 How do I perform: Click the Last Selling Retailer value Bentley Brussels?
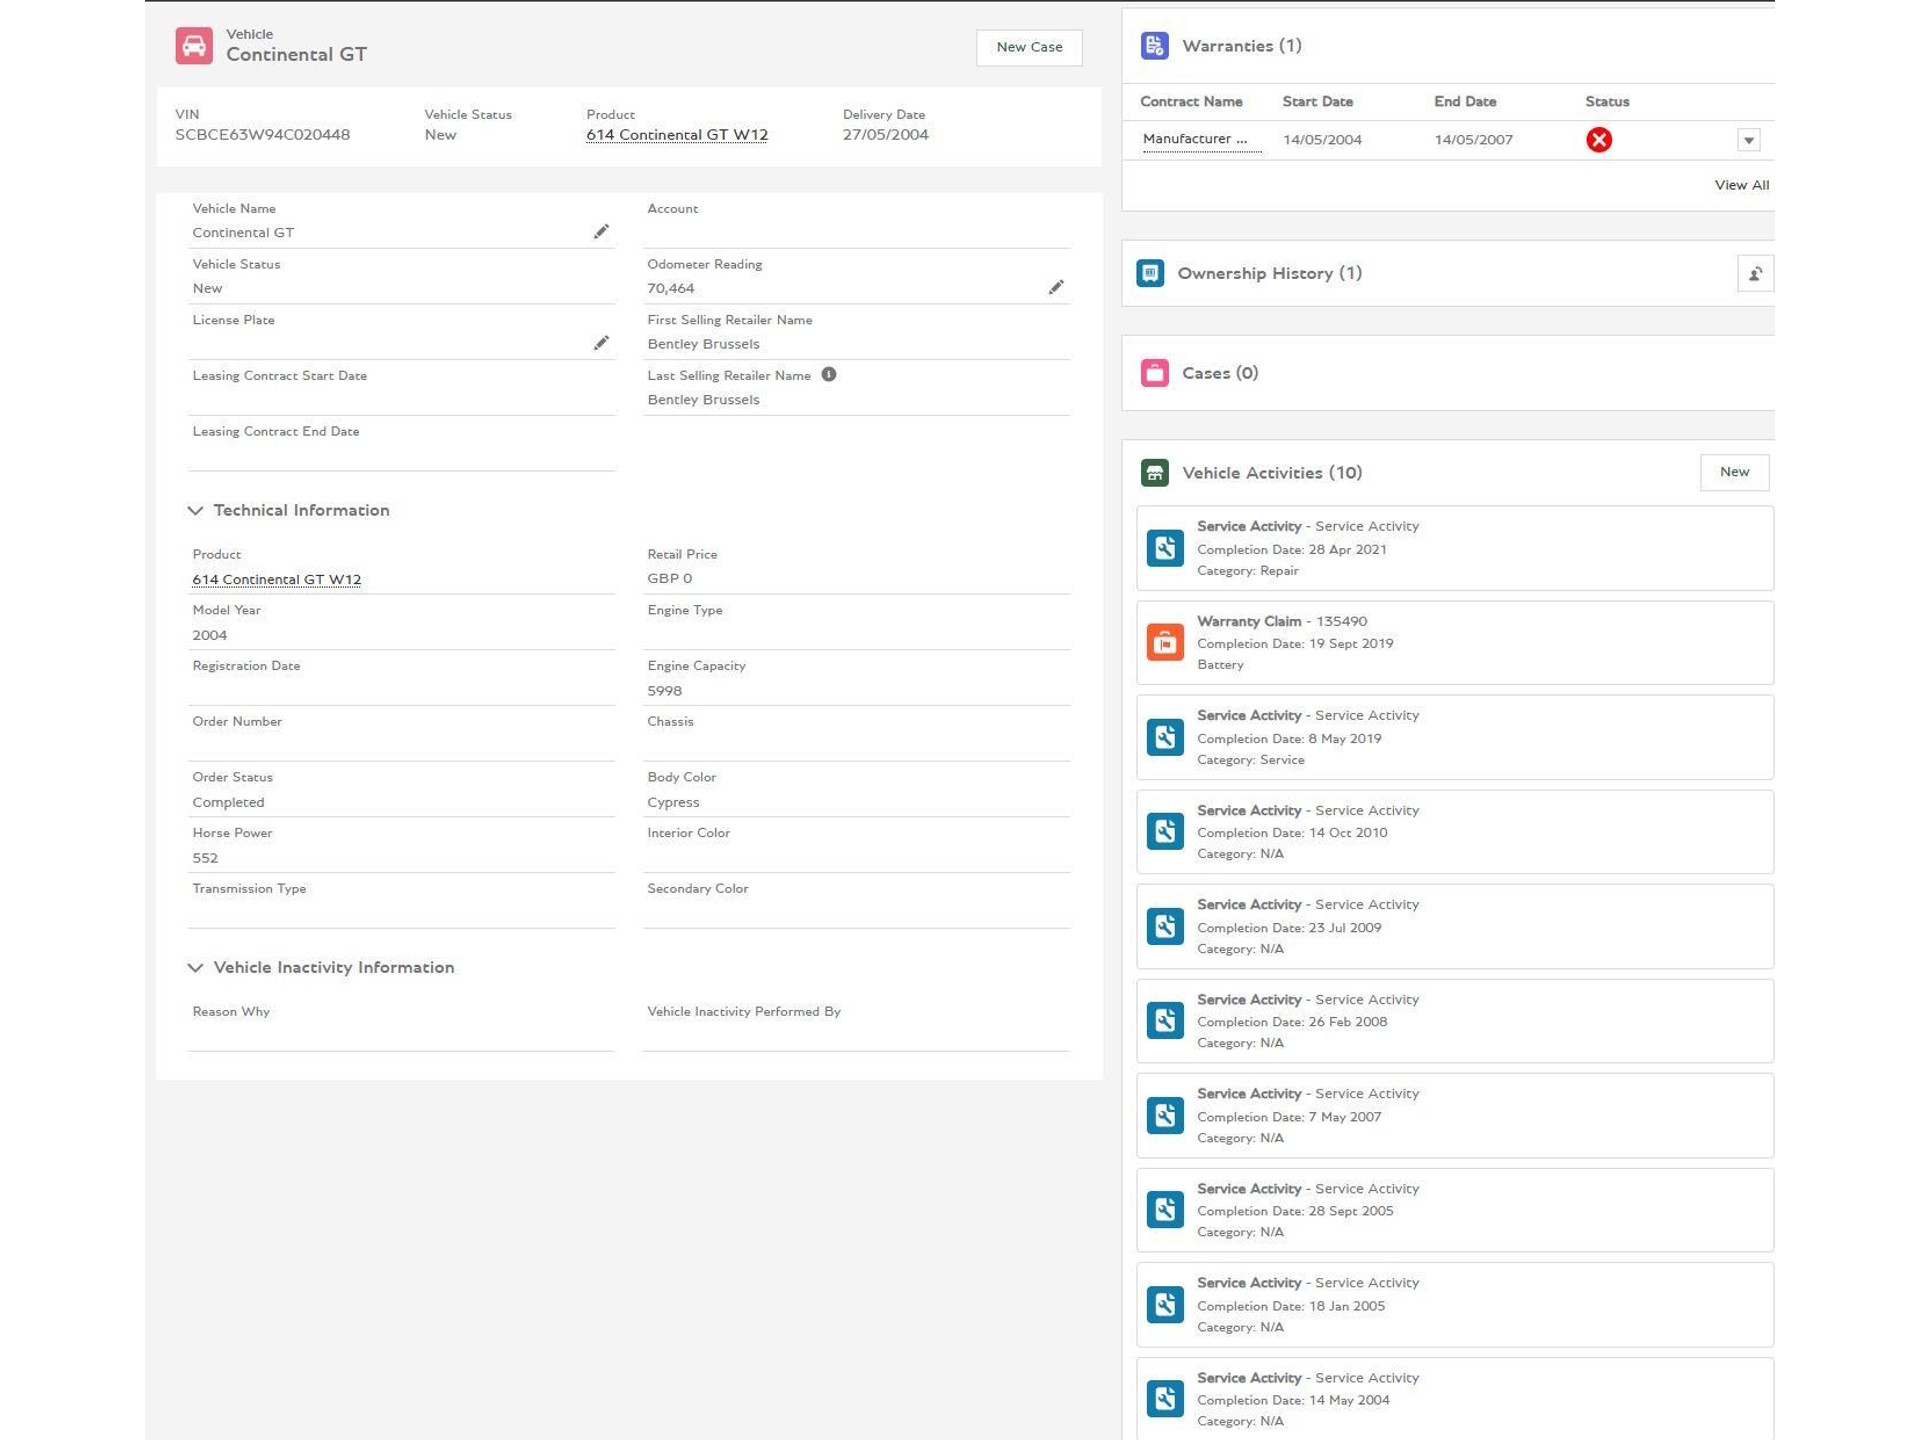pos(704,400)
